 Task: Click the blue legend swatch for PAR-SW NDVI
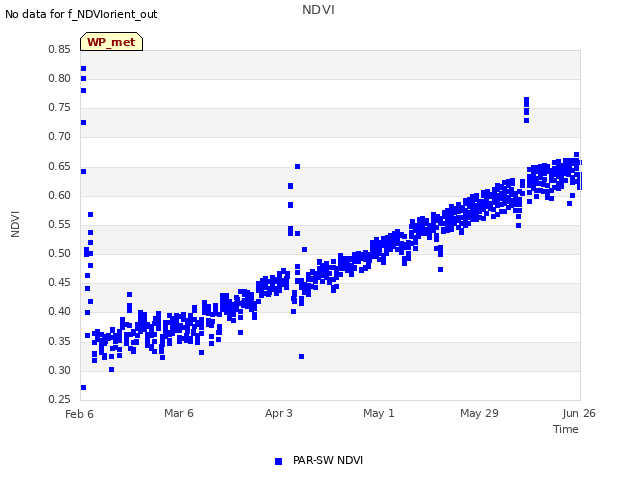pyautogui.click(x=278, y=461)
